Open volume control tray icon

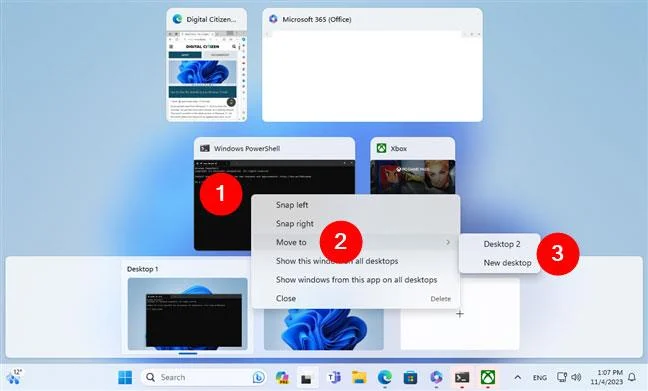pos(576,377)
